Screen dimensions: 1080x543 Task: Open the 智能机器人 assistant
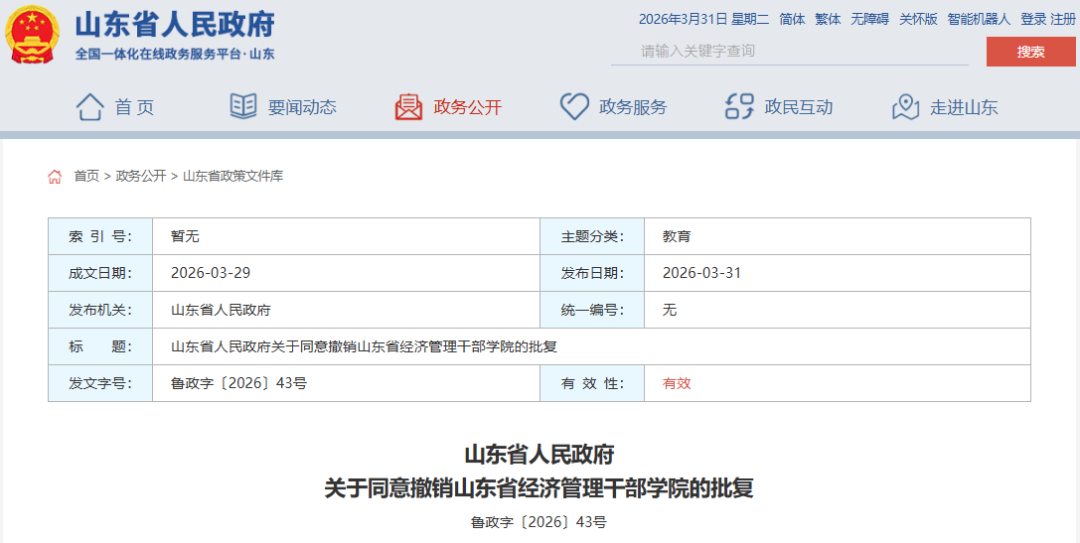(979, 19)
